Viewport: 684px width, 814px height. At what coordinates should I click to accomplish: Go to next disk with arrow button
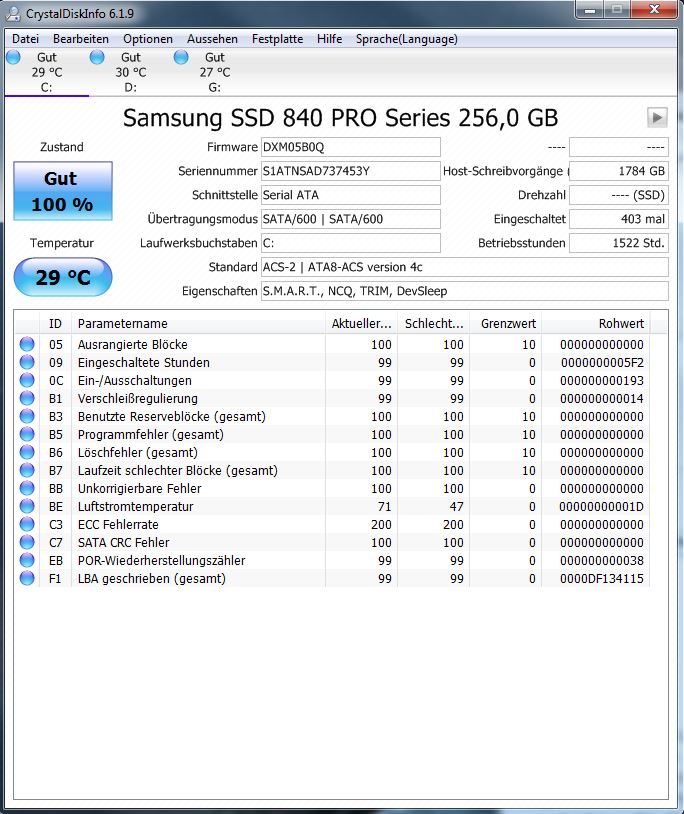click(657, 117)
